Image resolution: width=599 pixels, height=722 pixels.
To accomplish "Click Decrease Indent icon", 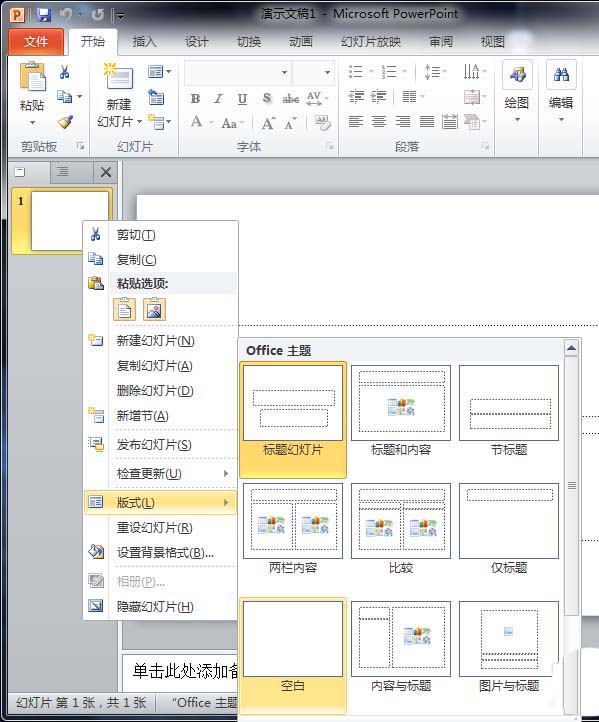I will (355, 97).
